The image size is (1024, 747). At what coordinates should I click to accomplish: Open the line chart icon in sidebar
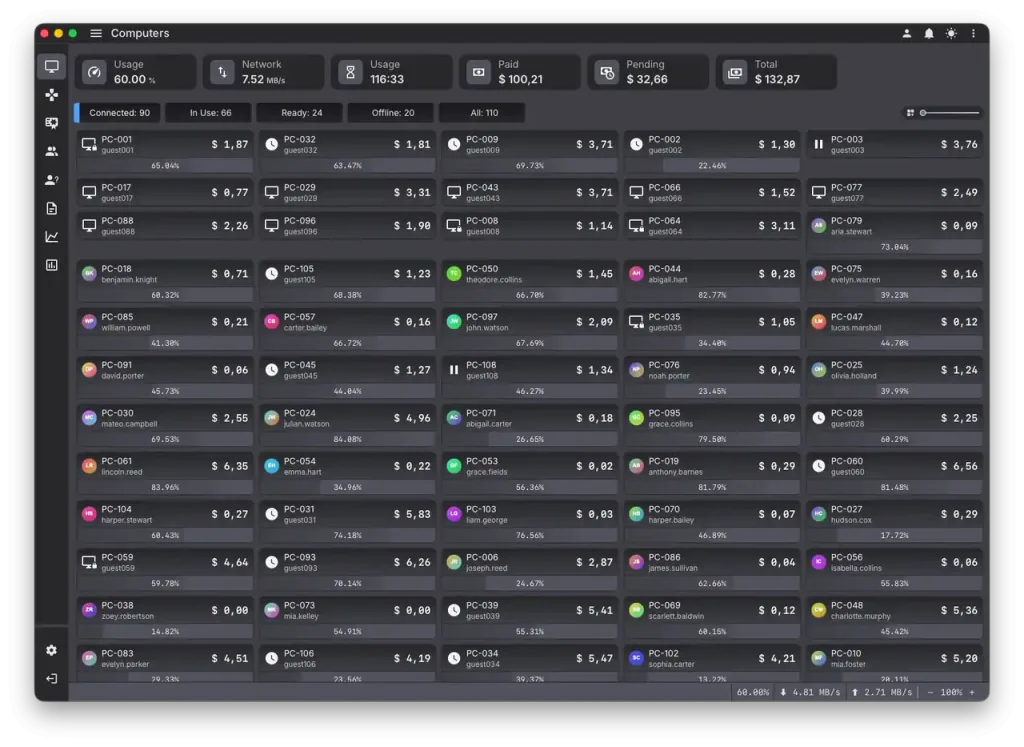tap(52, 236)
